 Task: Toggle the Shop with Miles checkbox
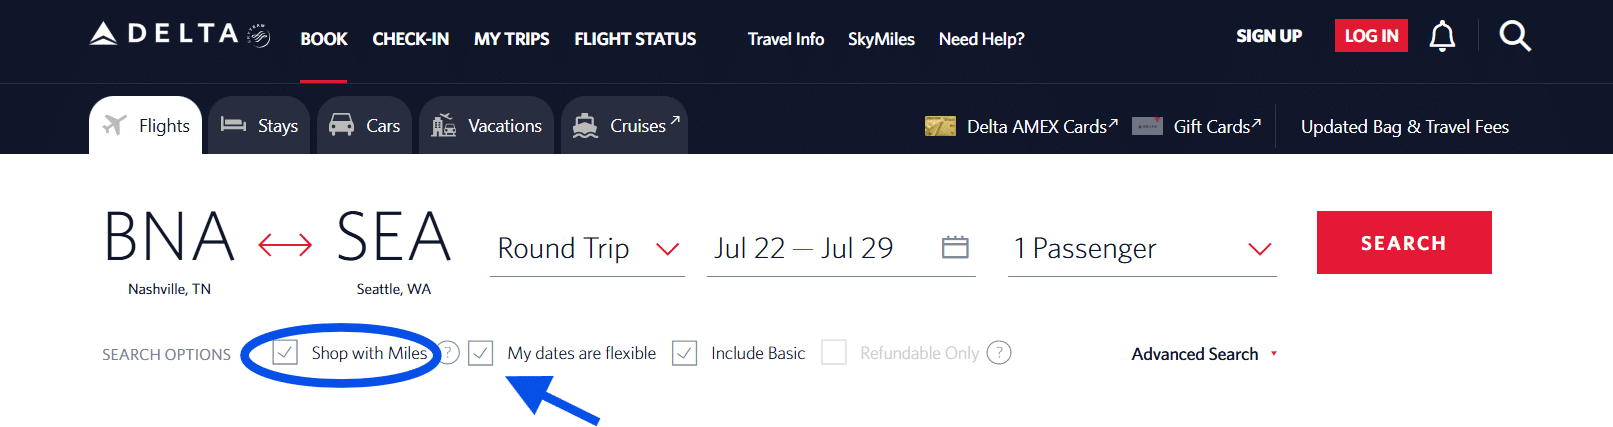(285, 353)
